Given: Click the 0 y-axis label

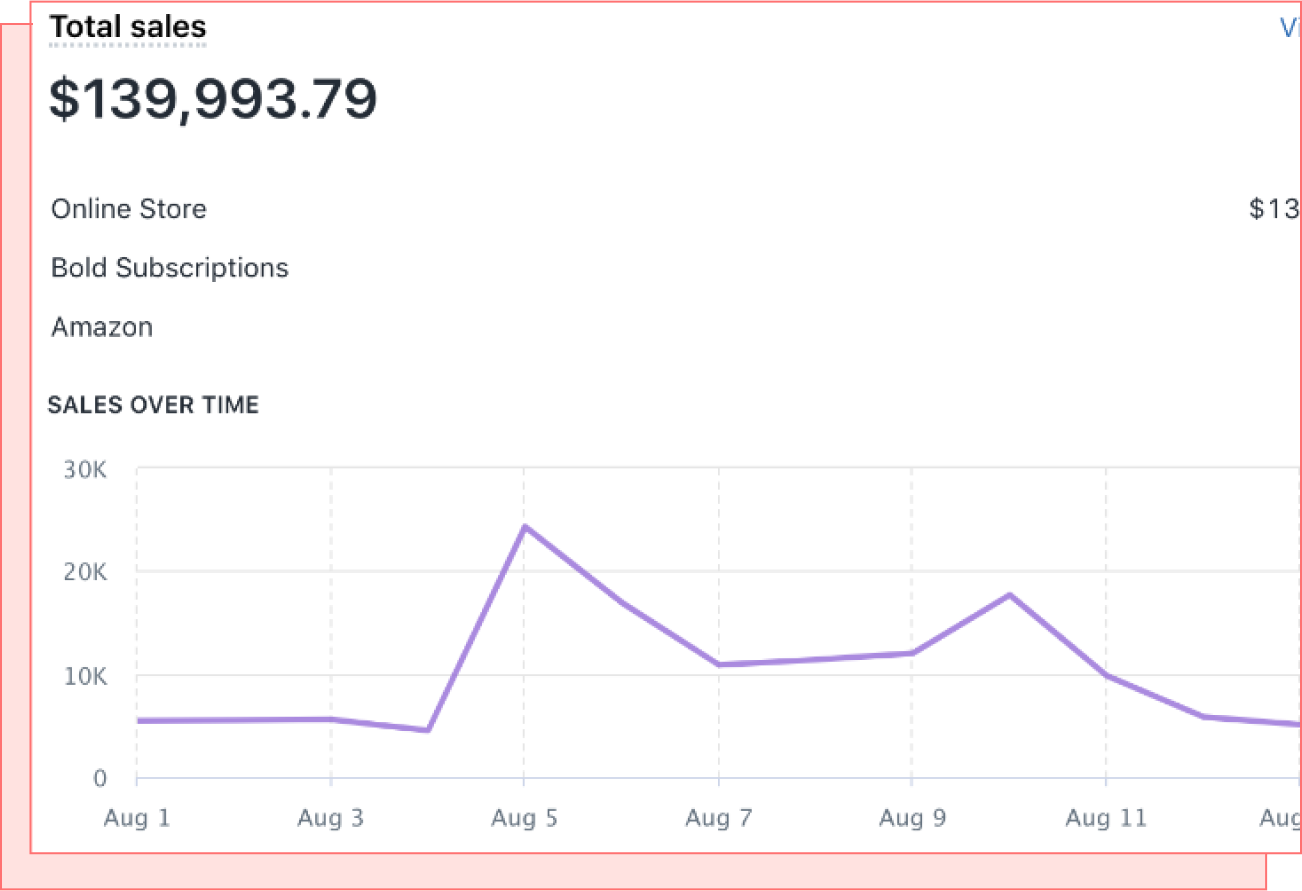Looking at the screenshot, I should 100,779.
